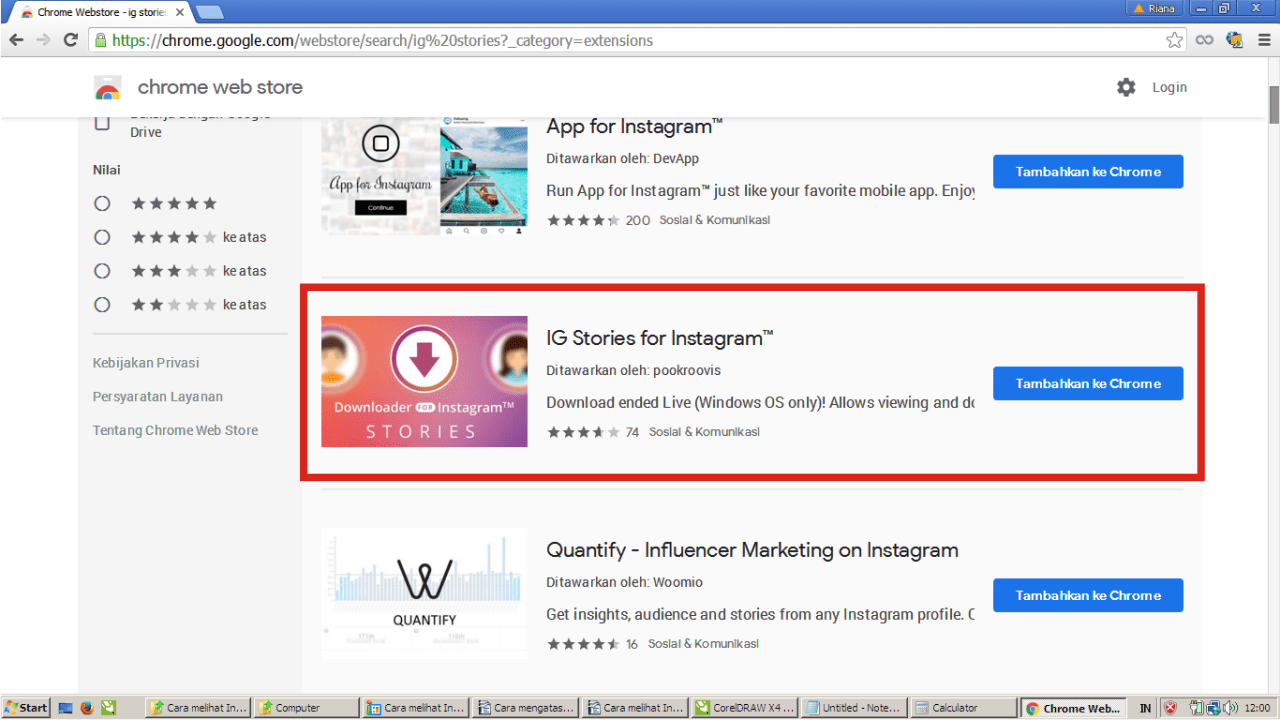The image size is (1280, 720).
Task: Click the Chrome Web Store rainbow logo
Action: 107,88
